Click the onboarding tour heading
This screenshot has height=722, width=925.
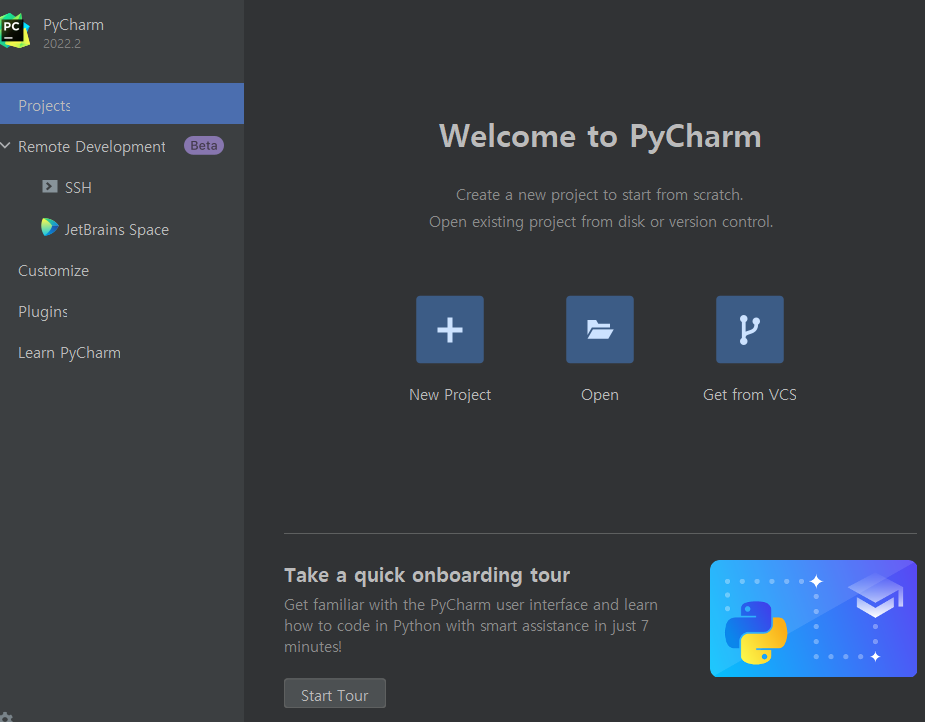tap(427, 575)
